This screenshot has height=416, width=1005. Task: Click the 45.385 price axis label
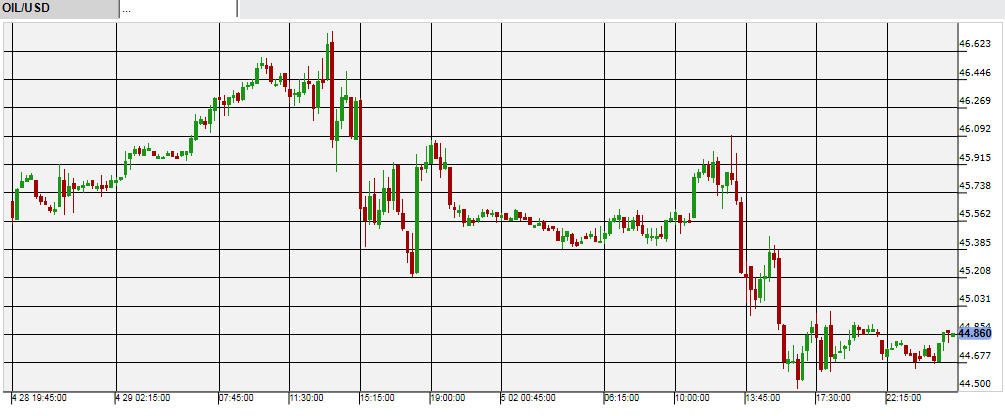click(x=974, y=242)
